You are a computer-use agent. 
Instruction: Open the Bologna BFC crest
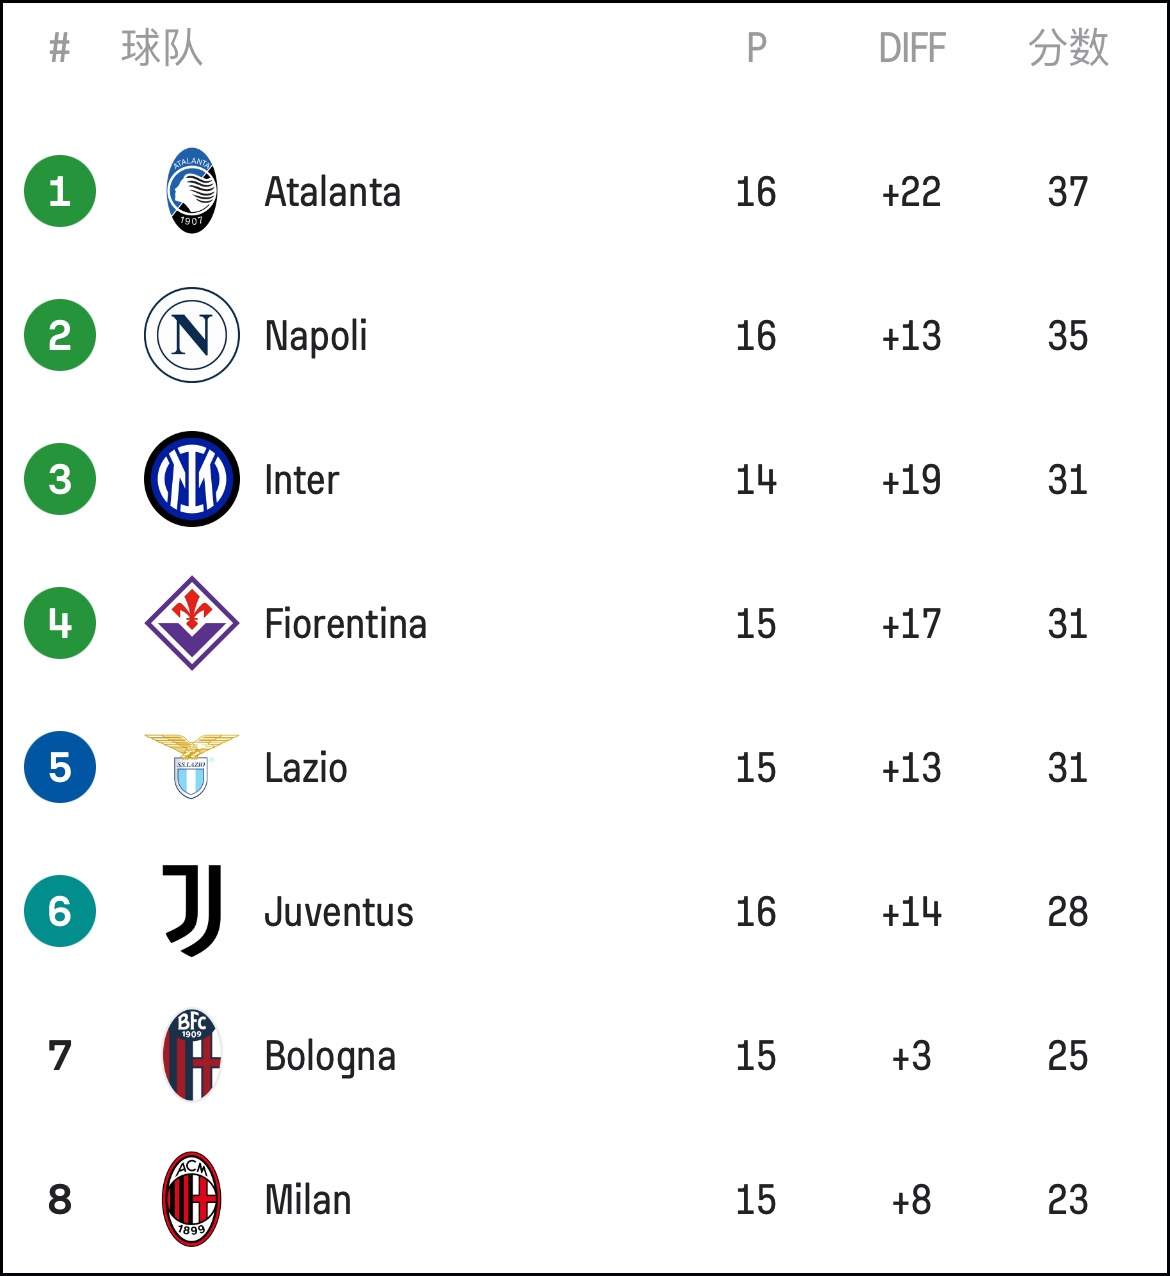pyautogui.click(x=192, y=1055)
